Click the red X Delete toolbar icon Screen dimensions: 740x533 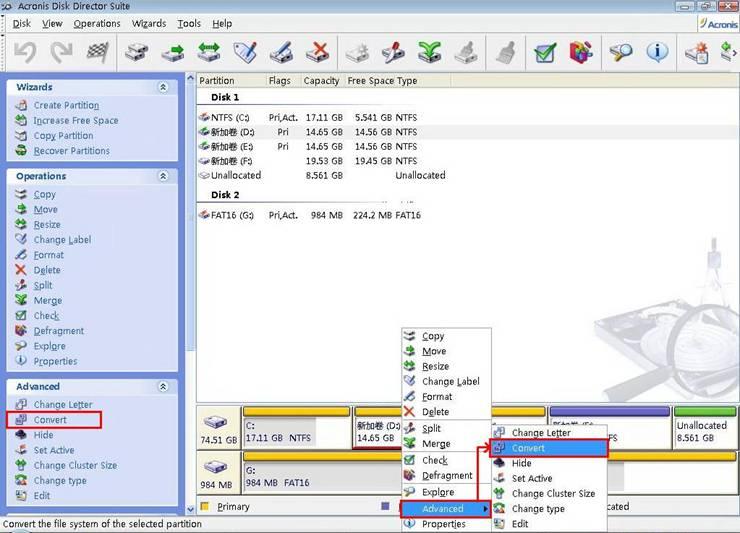click(318, 51)
